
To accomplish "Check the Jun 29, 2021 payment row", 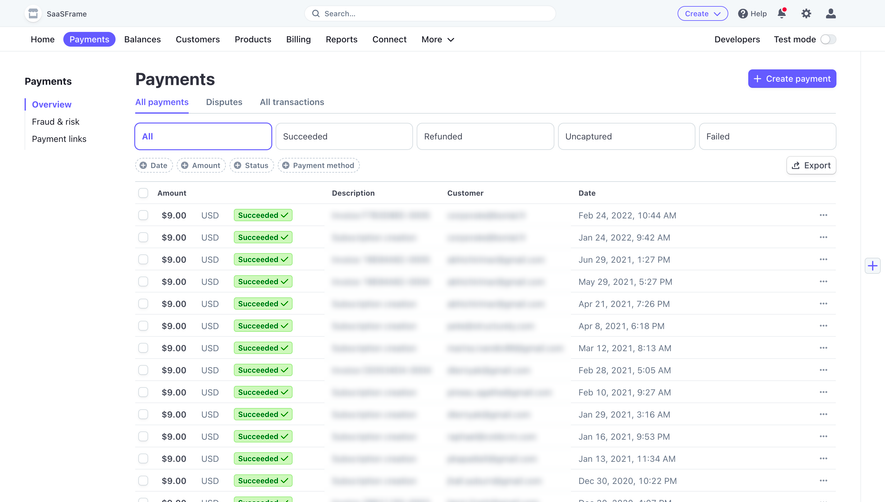I will pos(143,259).
